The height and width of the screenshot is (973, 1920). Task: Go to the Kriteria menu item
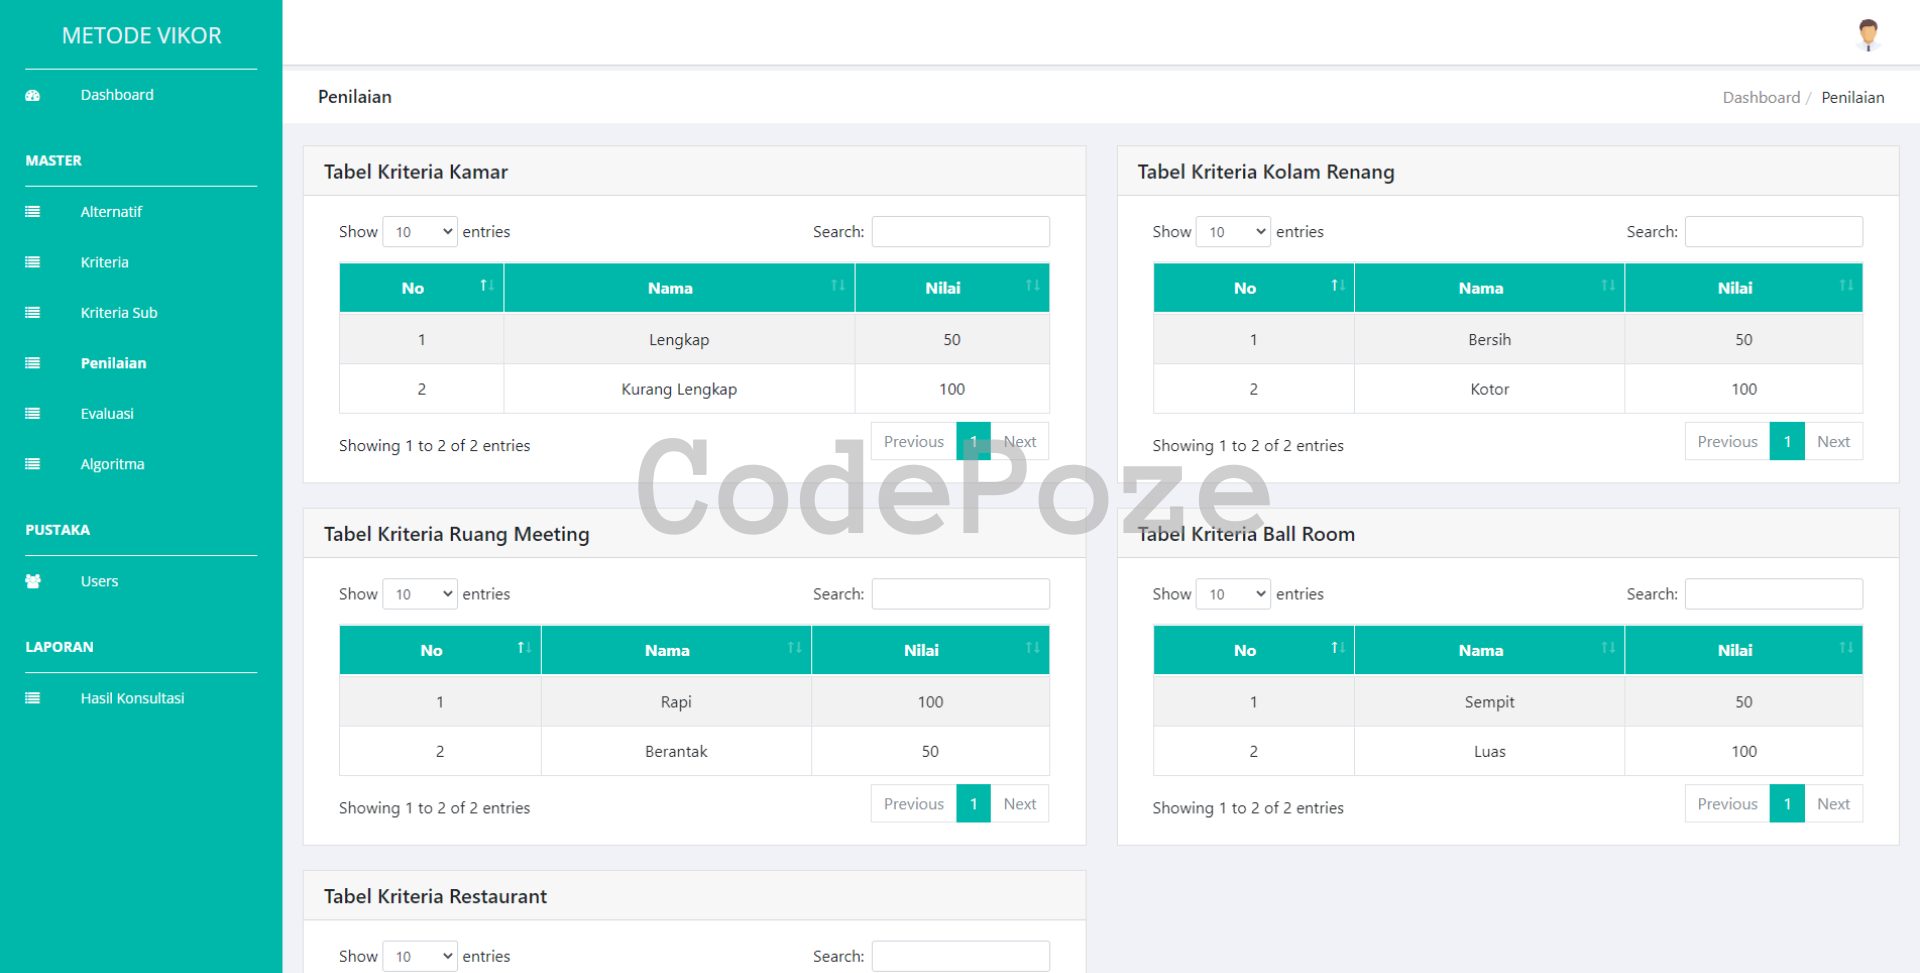coord(104,262)
